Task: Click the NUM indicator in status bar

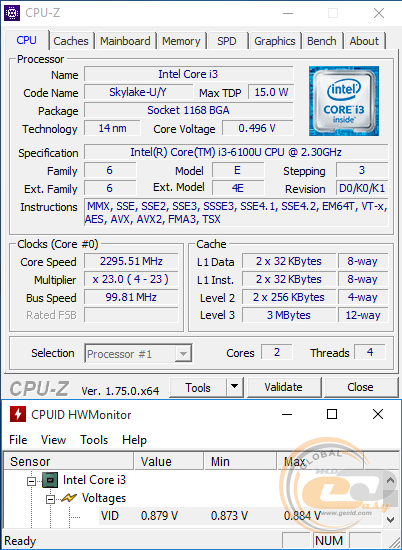Action: [x=329, y=541]
